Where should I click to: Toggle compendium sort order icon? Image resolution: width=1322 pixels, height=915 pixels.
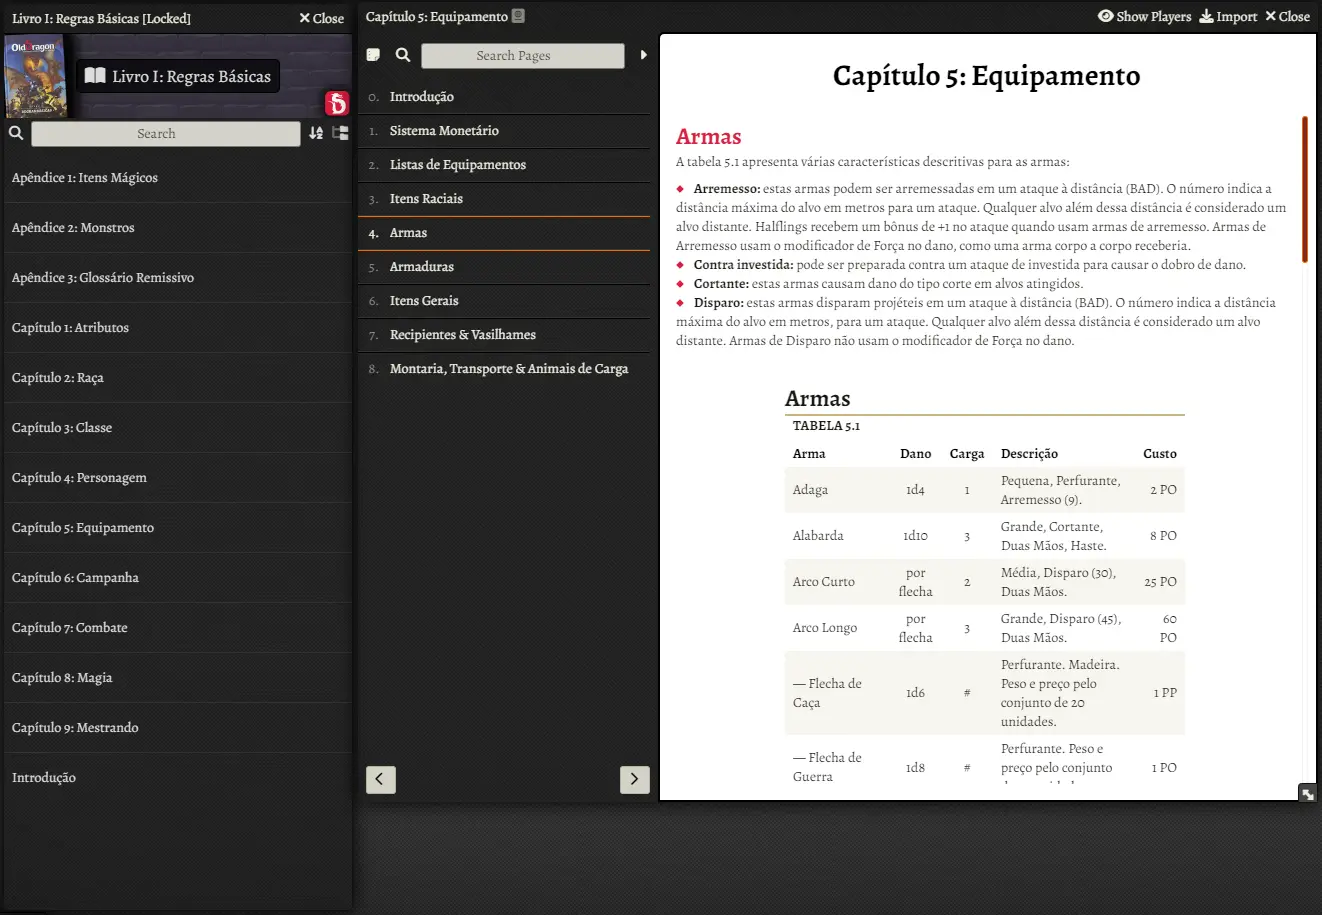(x=316, y=133)
